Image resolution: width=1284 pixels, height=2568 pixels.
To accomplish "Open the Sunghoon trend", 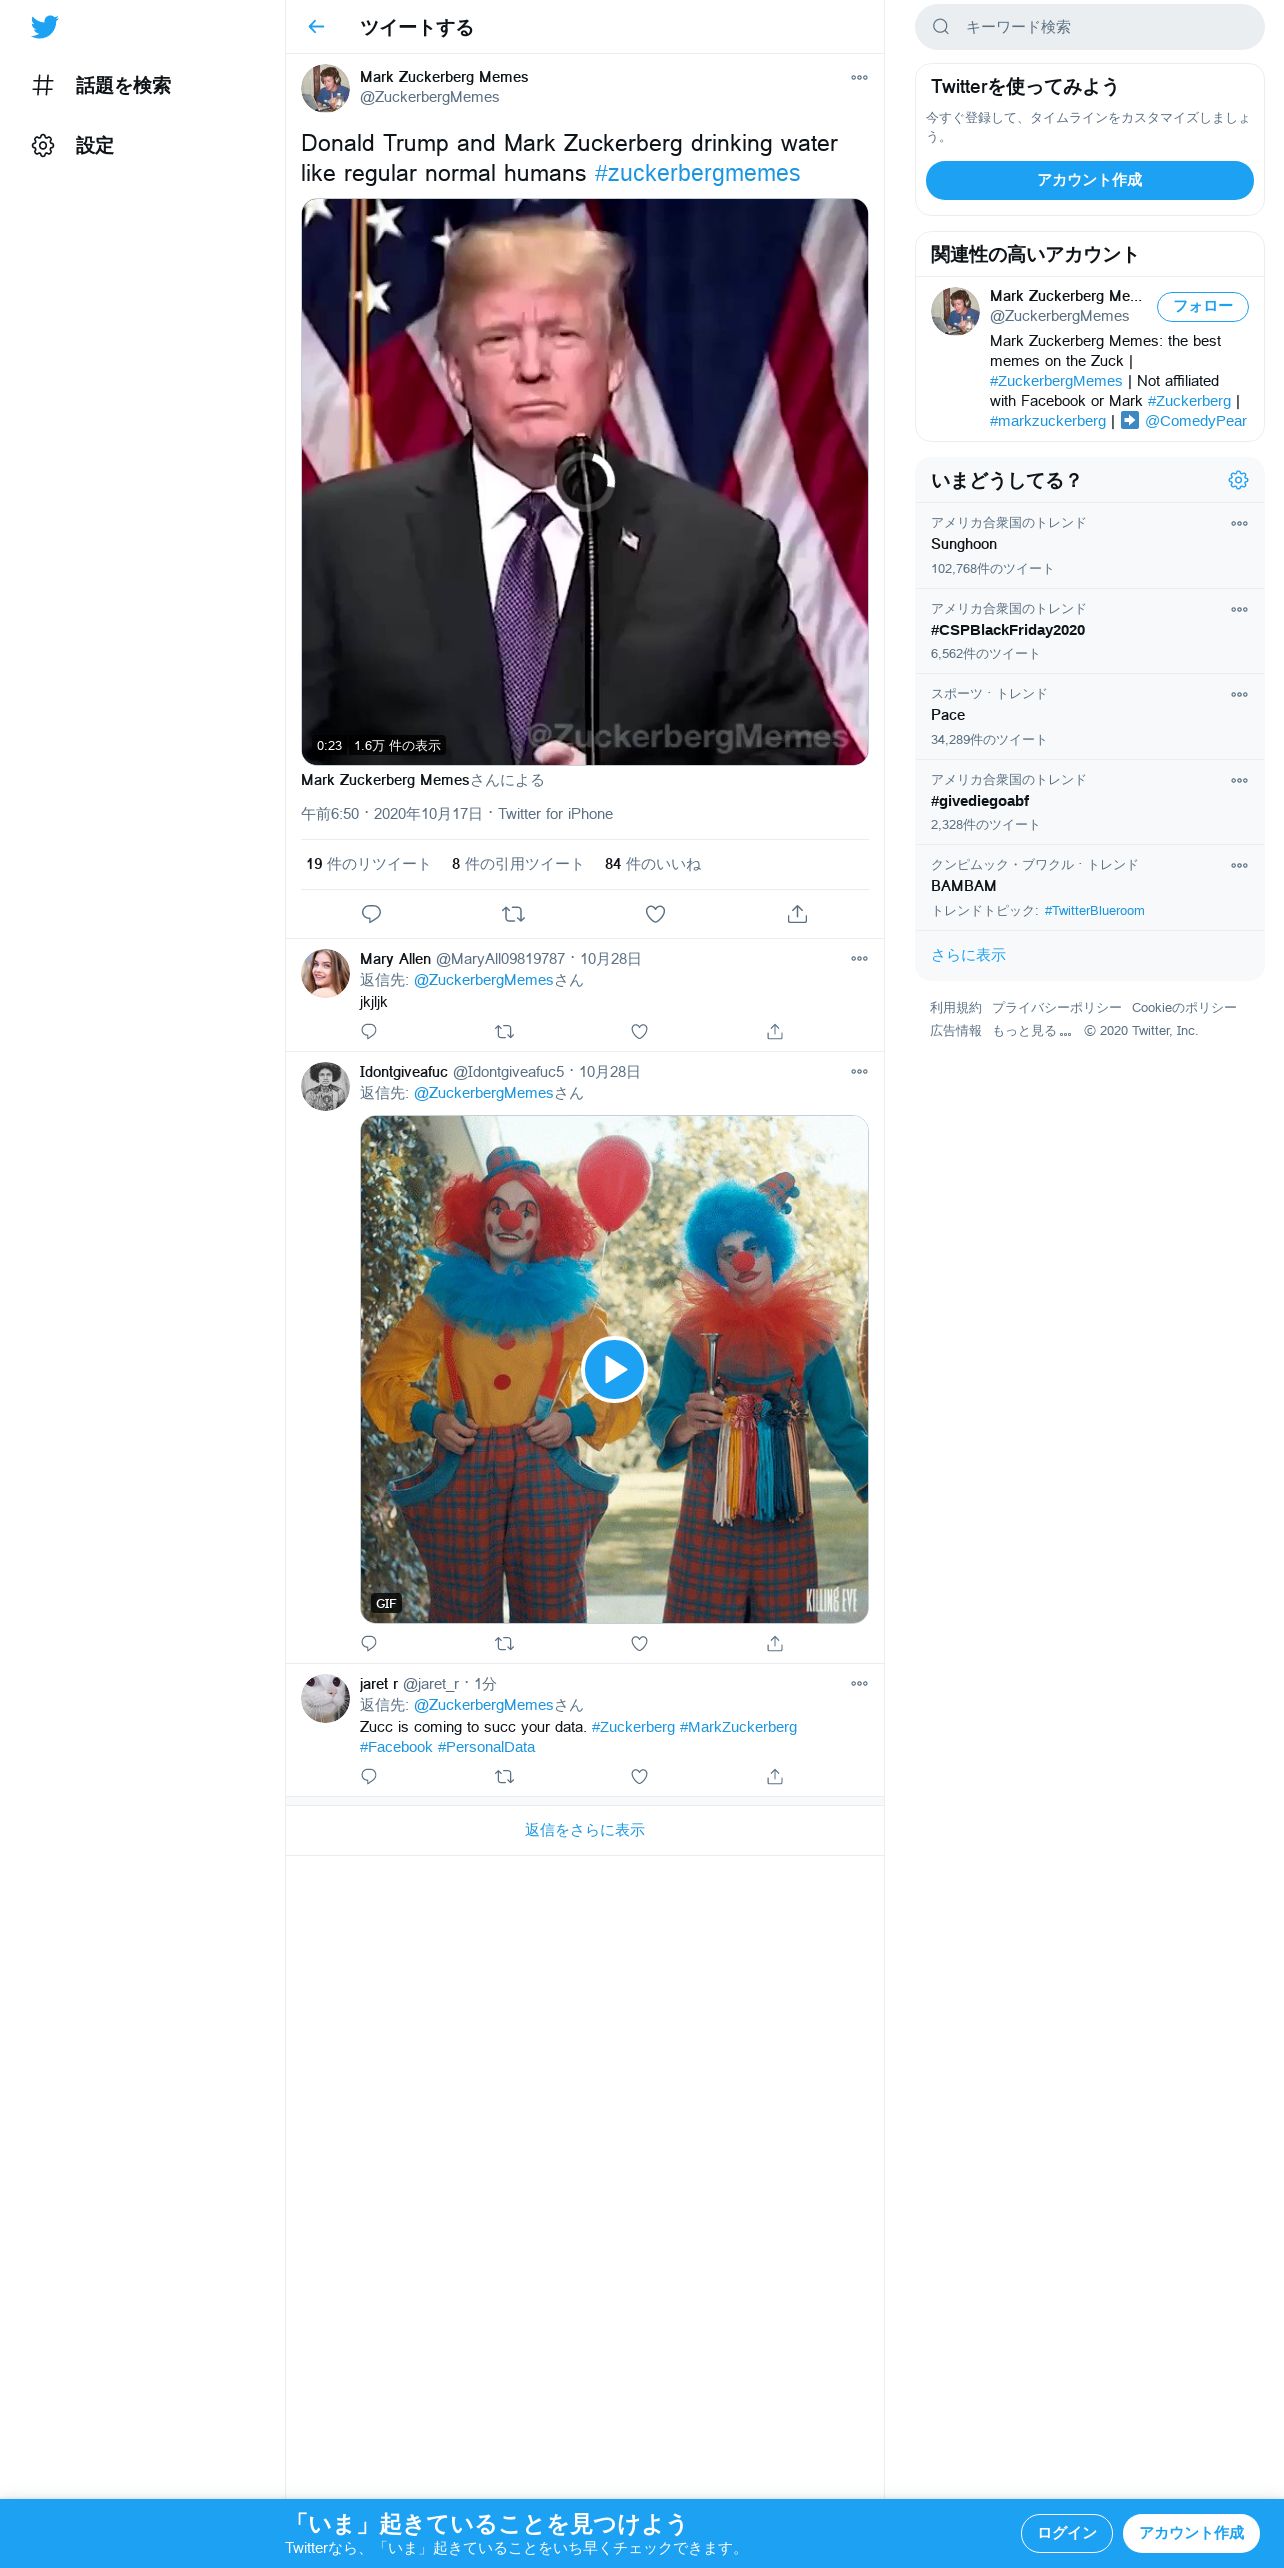I will coord(1090,546).
